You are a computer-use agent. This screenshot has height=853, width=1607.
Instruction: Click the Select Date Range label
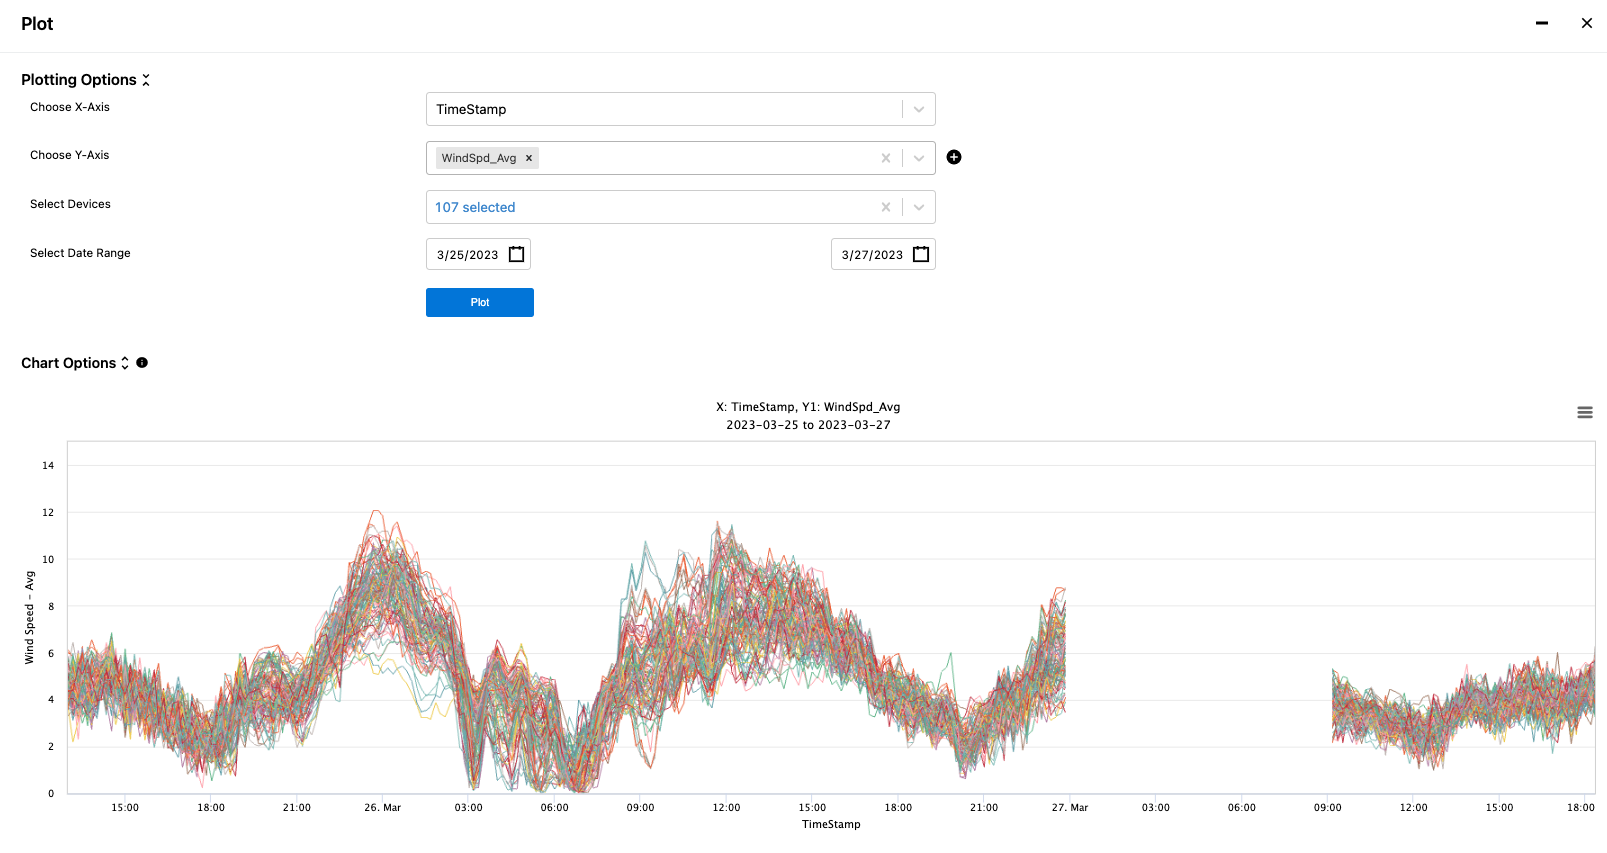pos(80,253)
